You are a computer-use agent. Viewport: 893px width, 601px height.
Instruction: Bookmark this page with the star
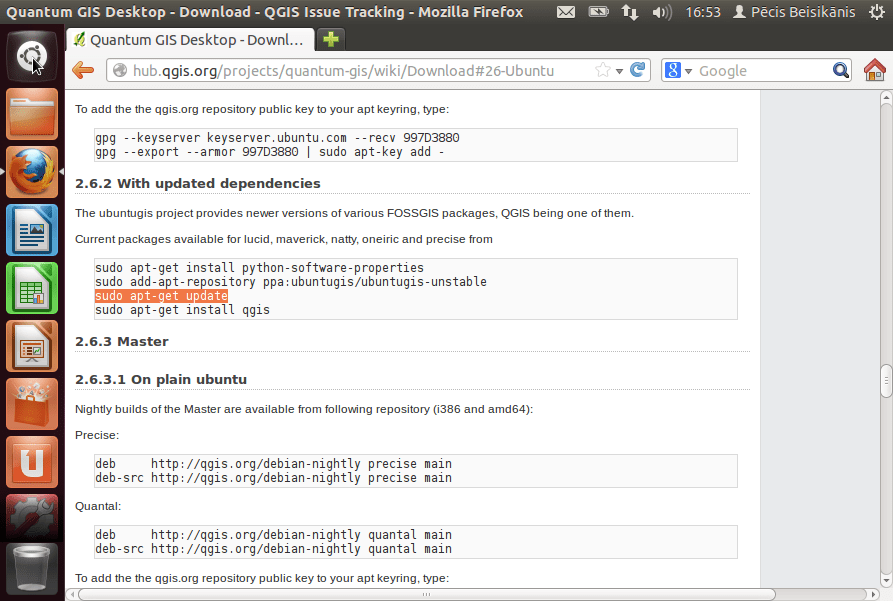pyautogui.click(x=603, y=70)
